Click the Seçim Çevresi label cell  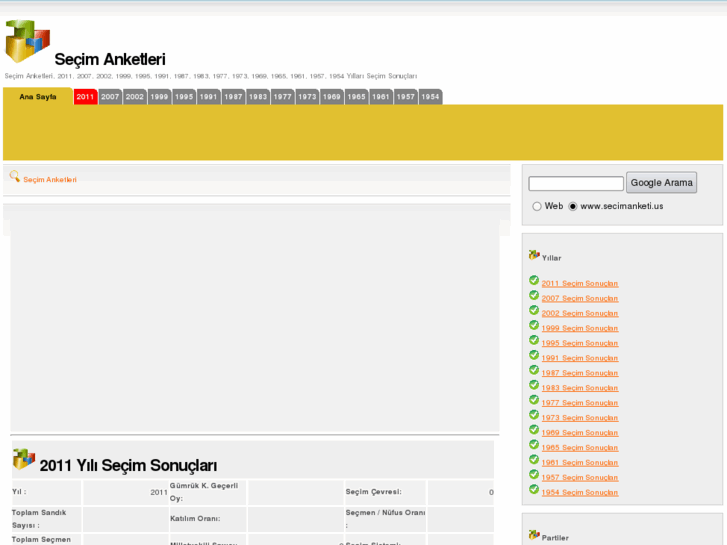click(x=385, y=492)
